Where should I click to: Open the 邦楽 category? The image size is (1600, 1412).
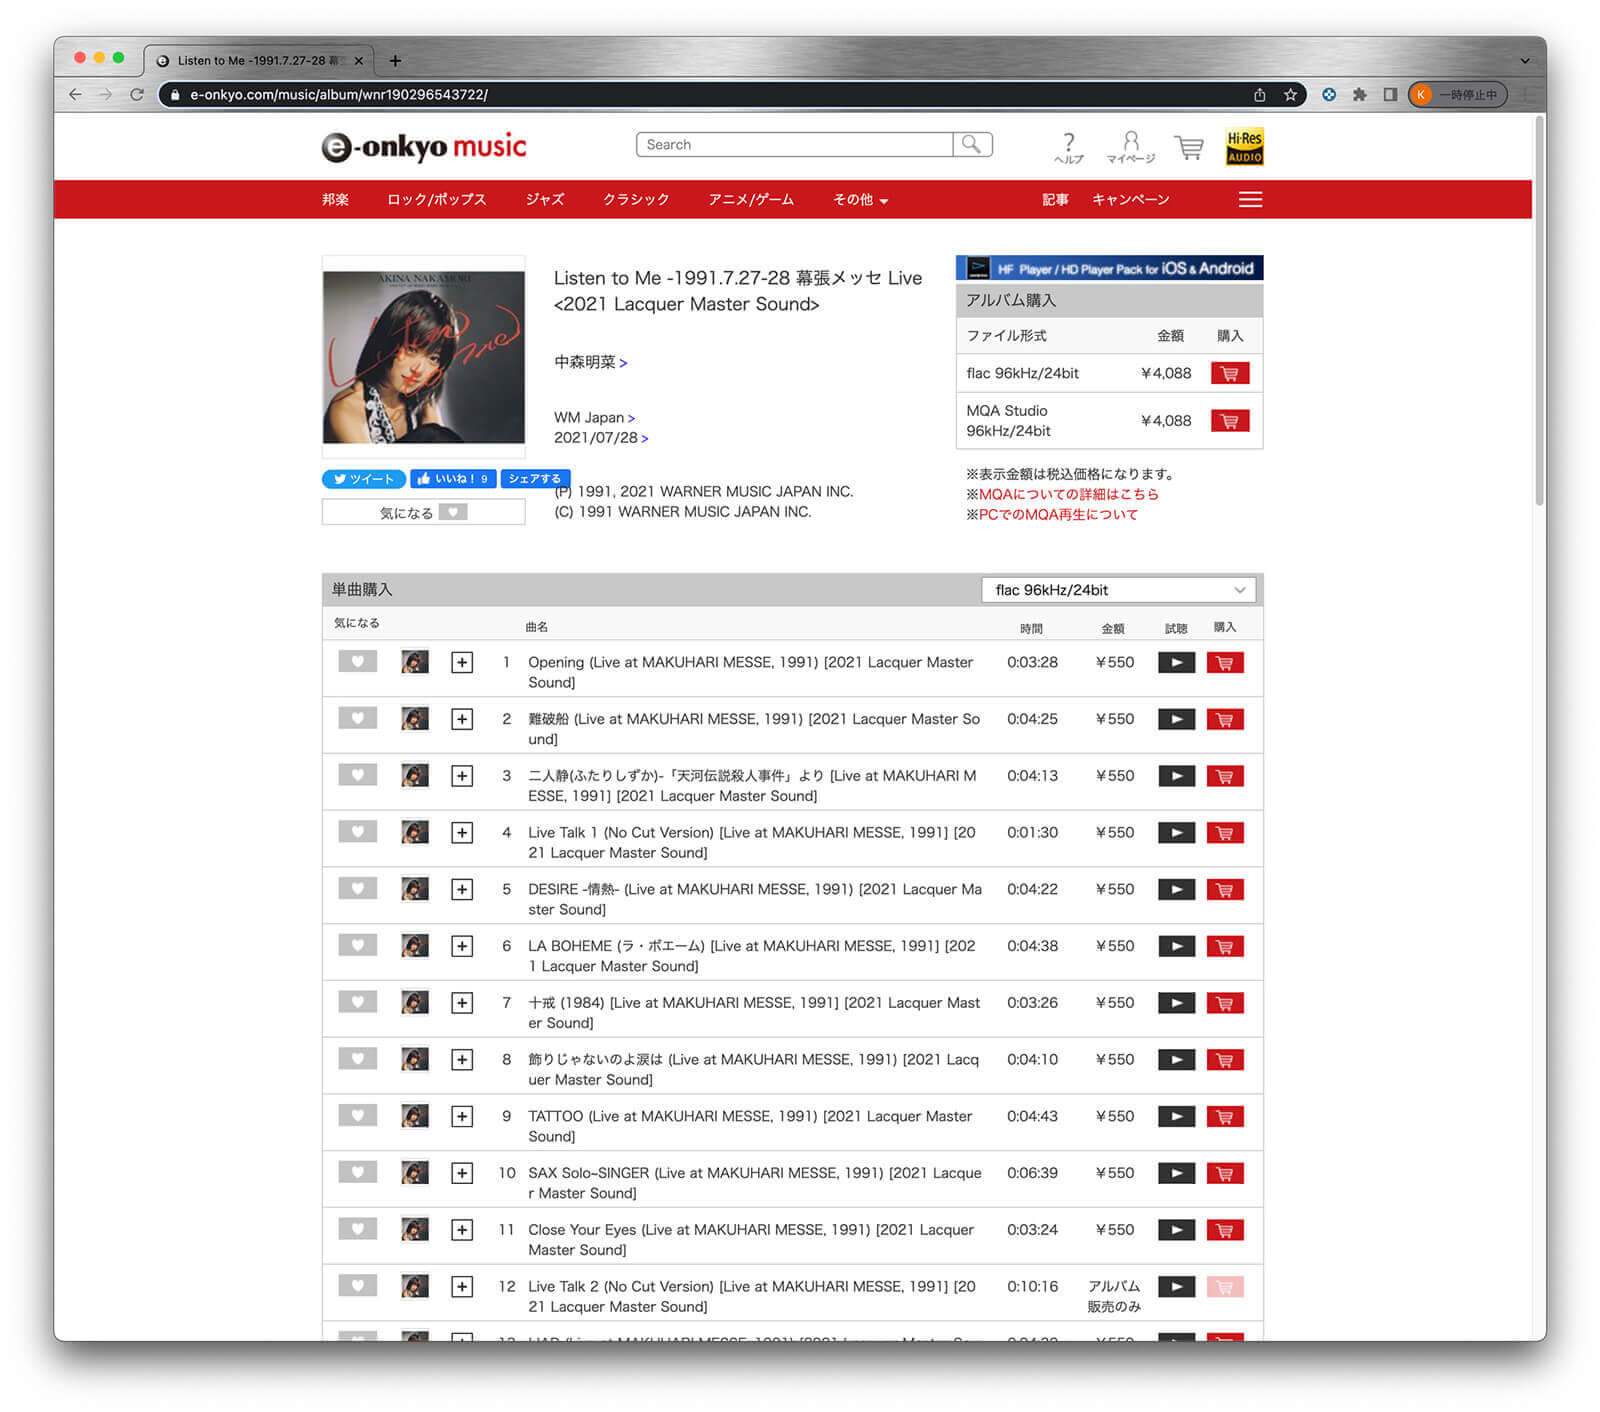[x=335, y=199]
